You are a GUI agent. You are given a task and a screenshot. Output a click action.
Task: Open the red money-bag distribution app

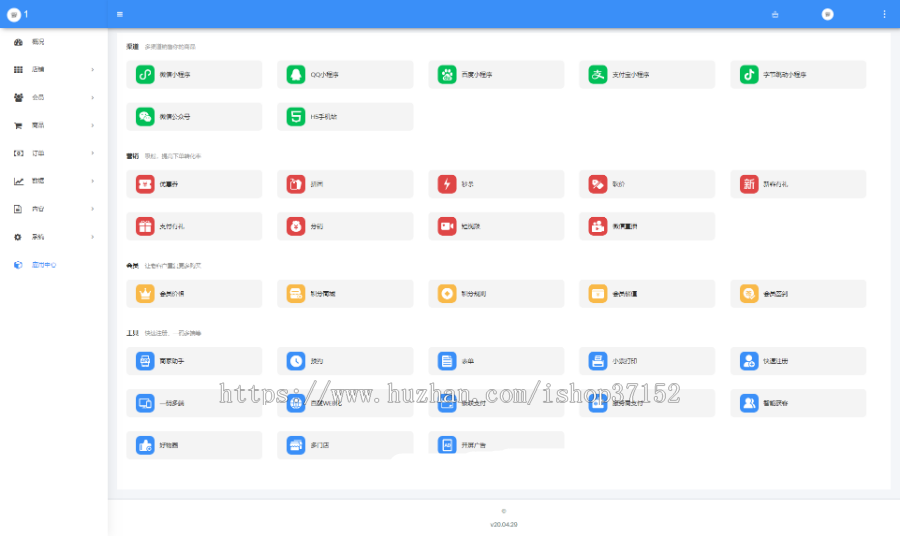coord(345,226)
